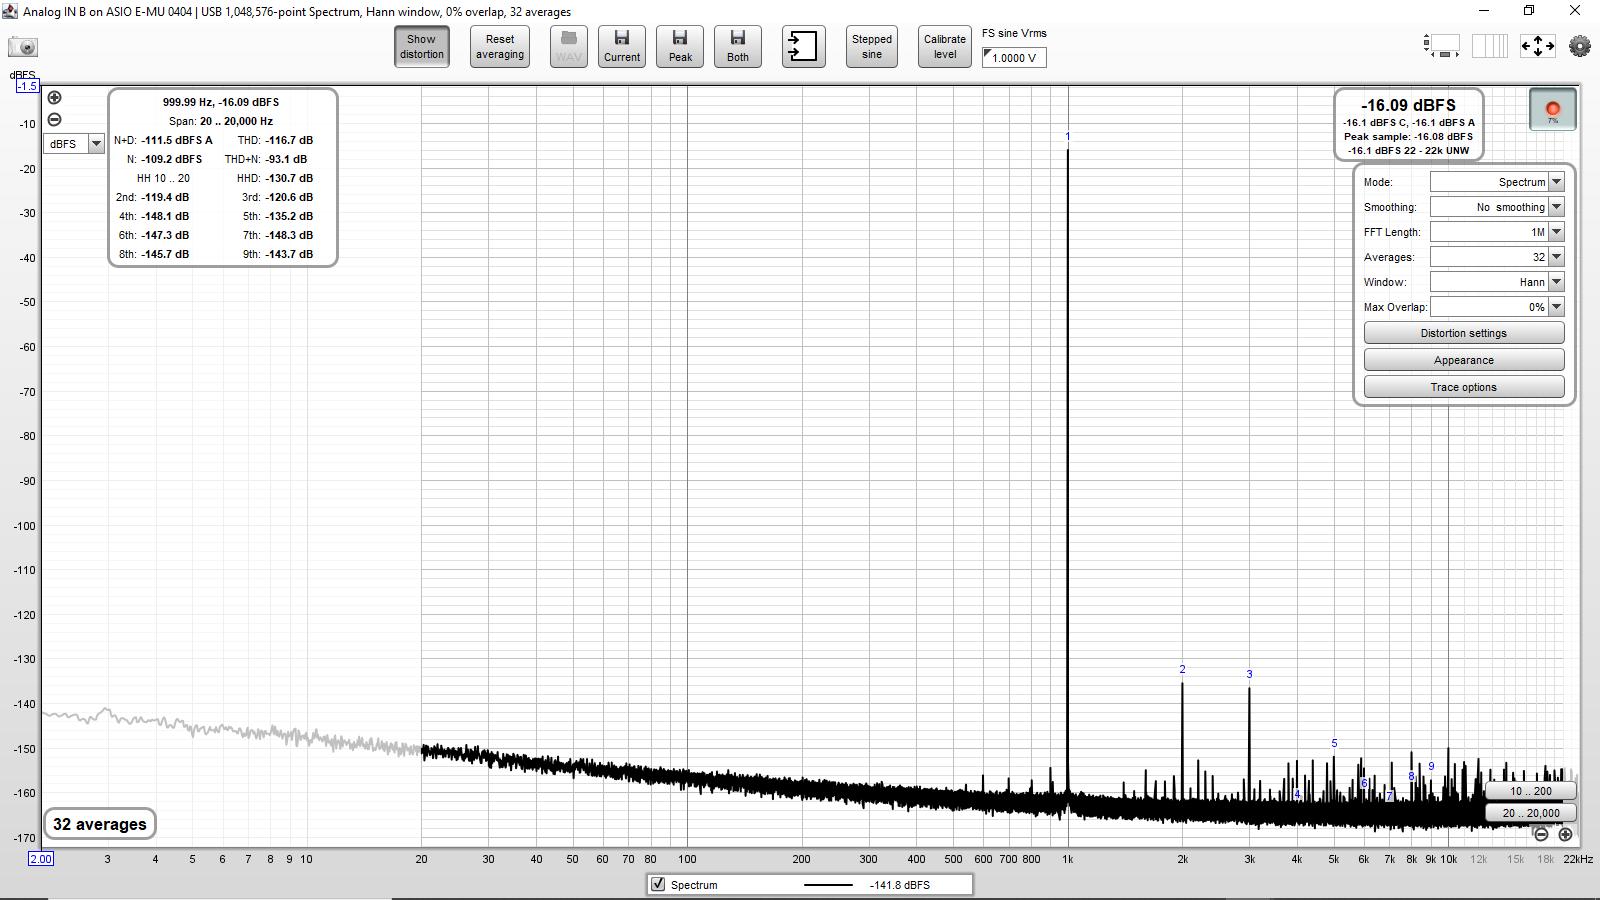This screenshot has height=900, width=1600.
Task: Click the arrow-into-page import icon button
Action: (804, 47)
